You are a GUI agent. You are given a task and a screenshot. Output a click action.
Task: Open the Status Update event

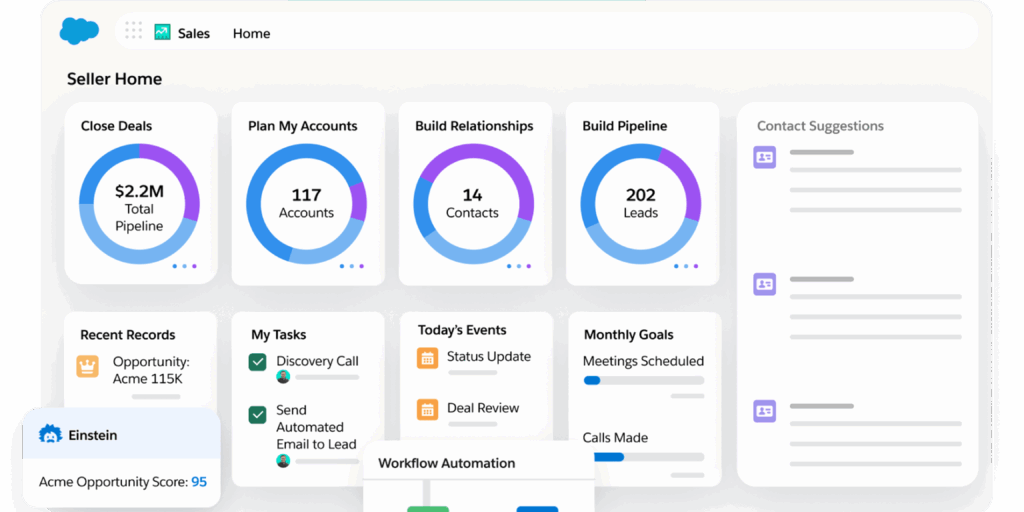click(x=488, y=357)
